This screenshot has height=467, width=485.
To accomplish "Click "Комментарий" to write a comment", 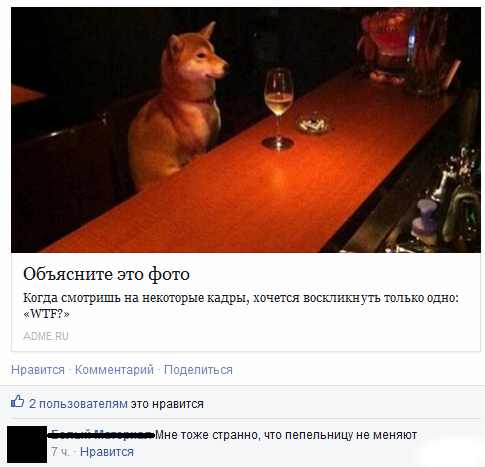I will [x=114, y=370].
